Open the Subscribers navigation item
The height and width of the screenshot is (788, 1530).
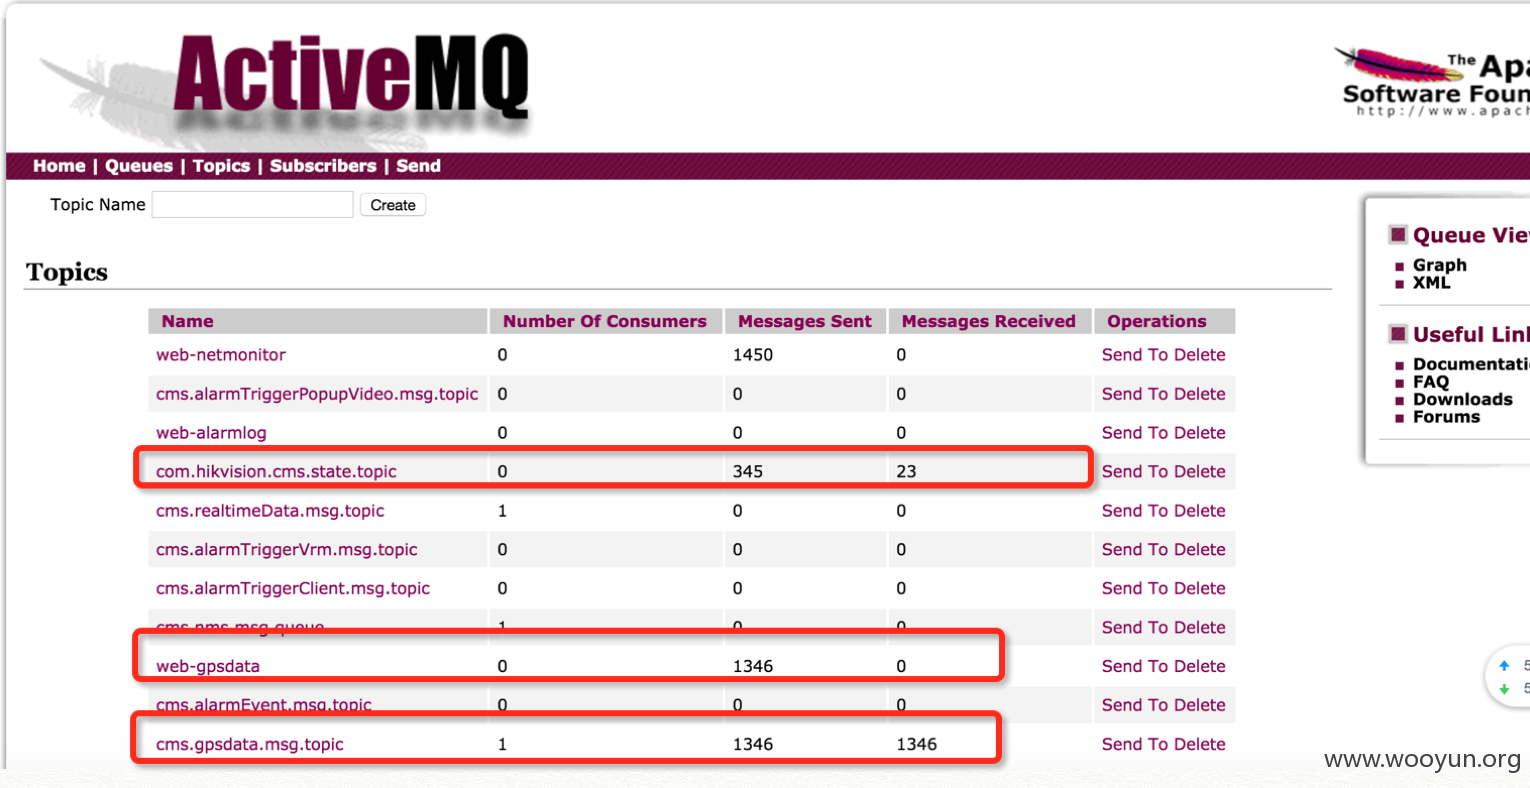(x=323, y=166)
